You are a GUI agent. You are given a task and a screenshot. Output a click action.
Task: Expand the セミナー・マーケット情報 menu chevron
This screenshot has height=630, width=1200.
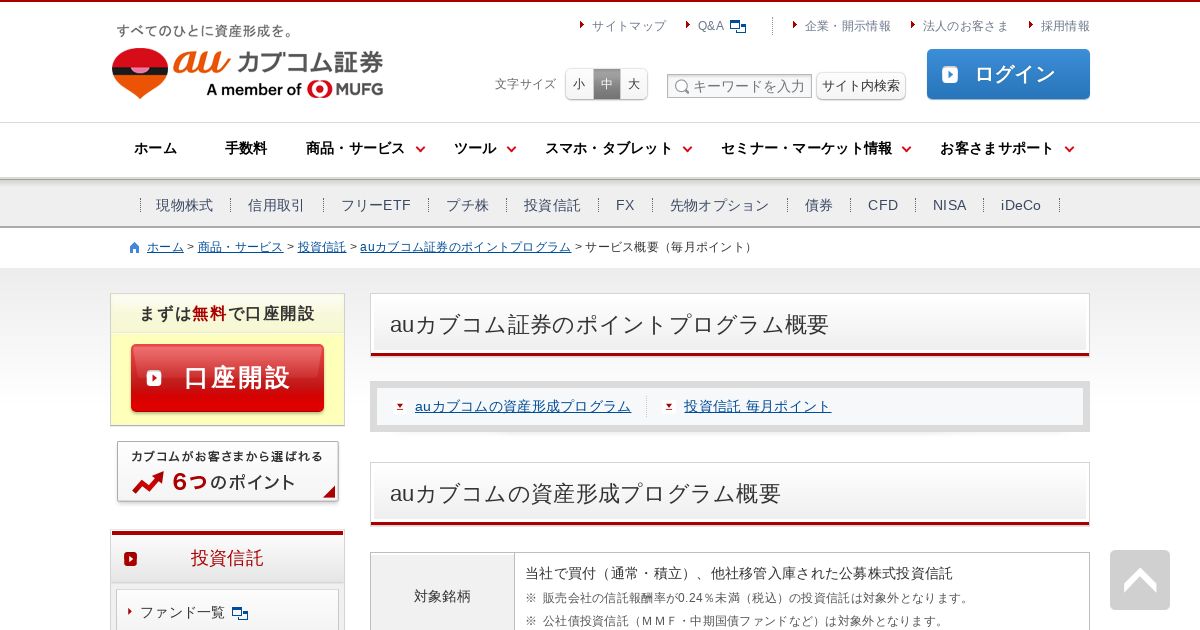[907, 149]
